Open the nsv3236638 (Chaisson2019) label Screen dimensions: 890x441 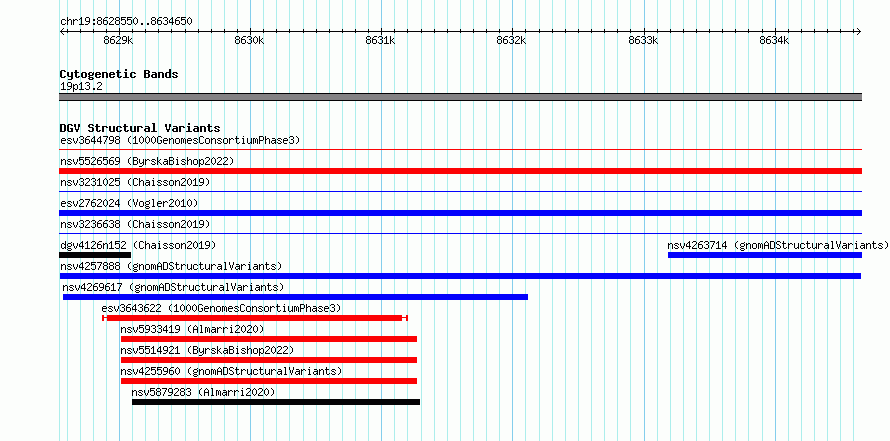coord(135,224)
